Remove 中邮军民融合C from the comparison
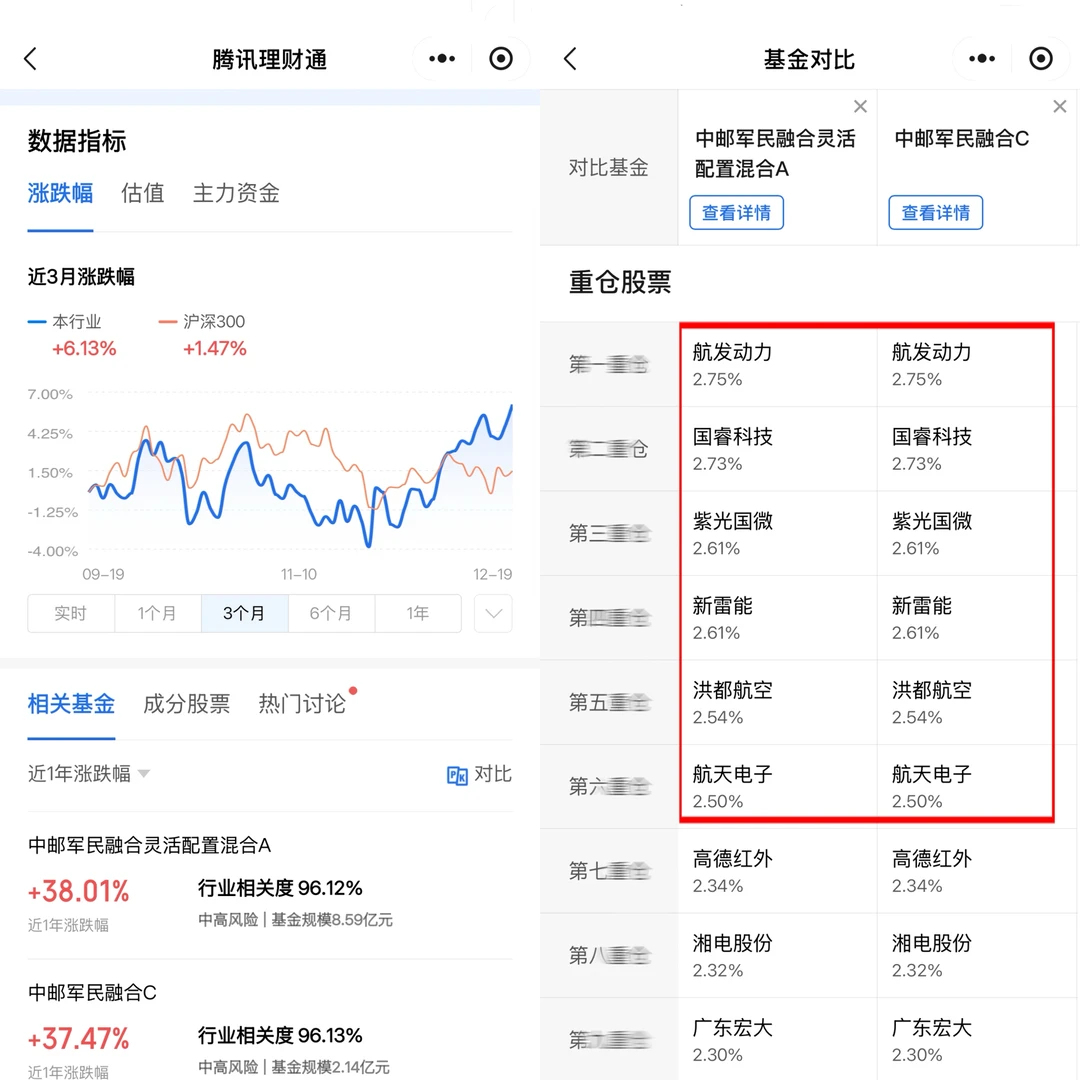The height and width of the screenshot is (1080, 1080). [x=1059, y=106]
